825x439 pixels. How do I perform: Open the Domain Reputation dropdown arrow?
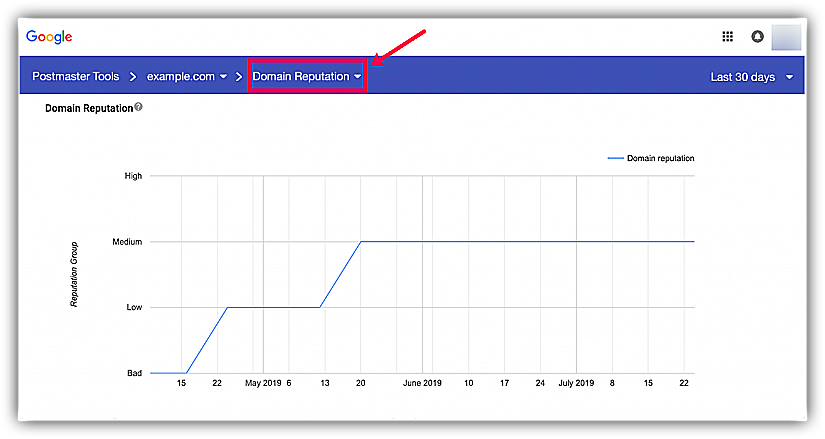click(x=357, y=77)
